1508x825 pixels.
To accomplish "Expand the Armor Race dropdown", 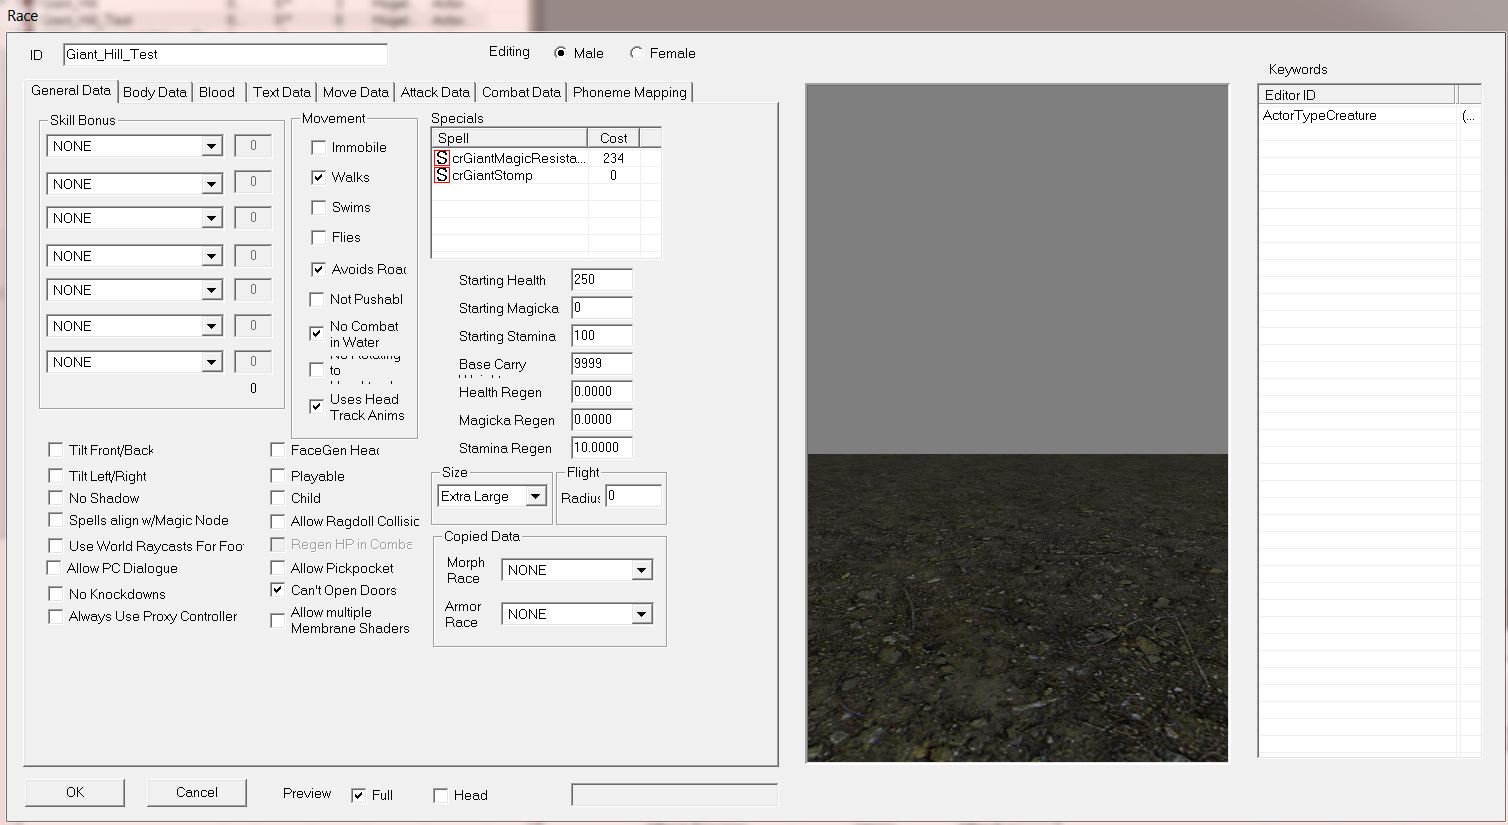I will click(641, 614).
